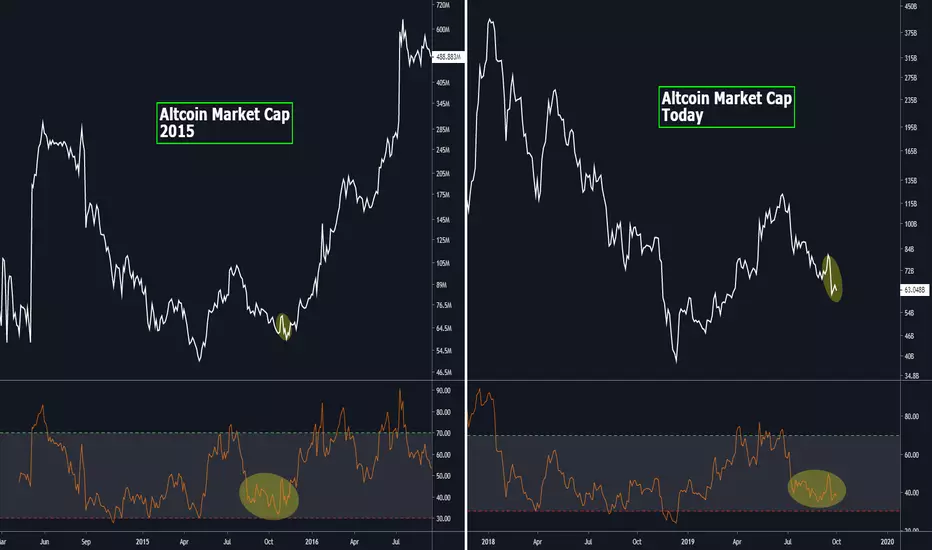The height and width of the screenshot is (550, 932).
Task: Click the RSI highlight ellipse near Oct 2019
Action: click(x=817, y=489)
